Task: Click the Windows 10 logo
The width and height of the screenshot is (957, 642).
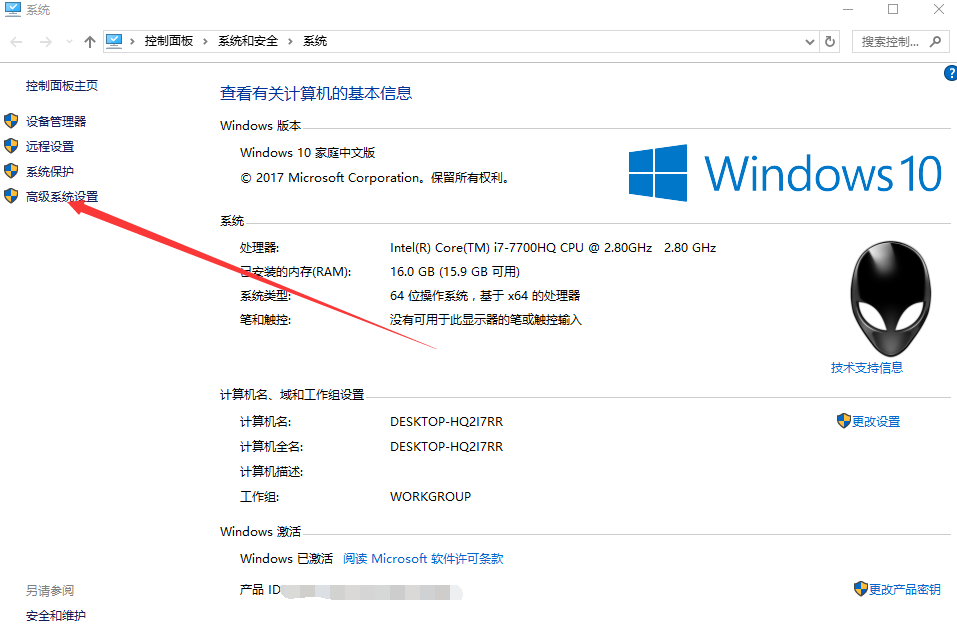Action: pos(785,173)
